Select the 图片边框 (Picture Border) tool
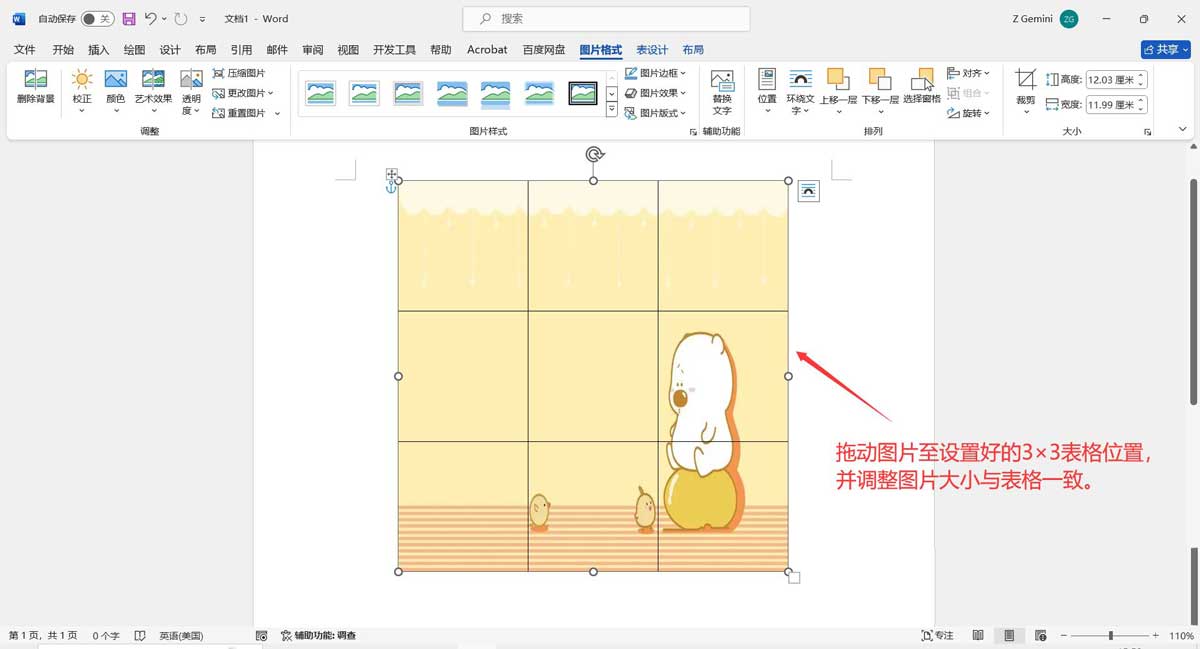Screen dimensions: 1200x649 [x=655, y=72]
